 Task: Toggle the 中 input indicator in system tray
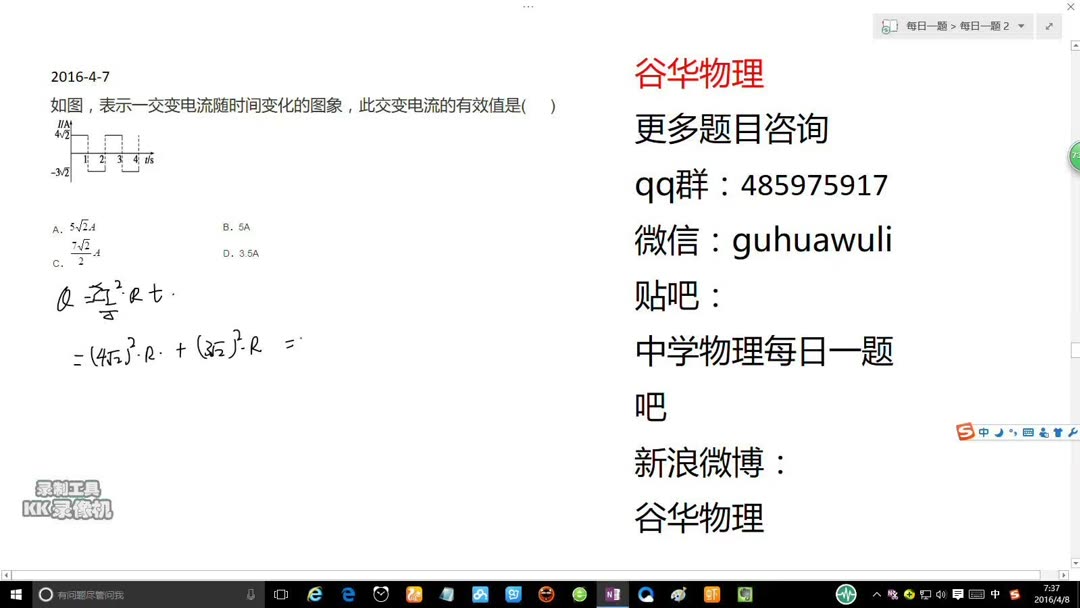coord(994,594)
